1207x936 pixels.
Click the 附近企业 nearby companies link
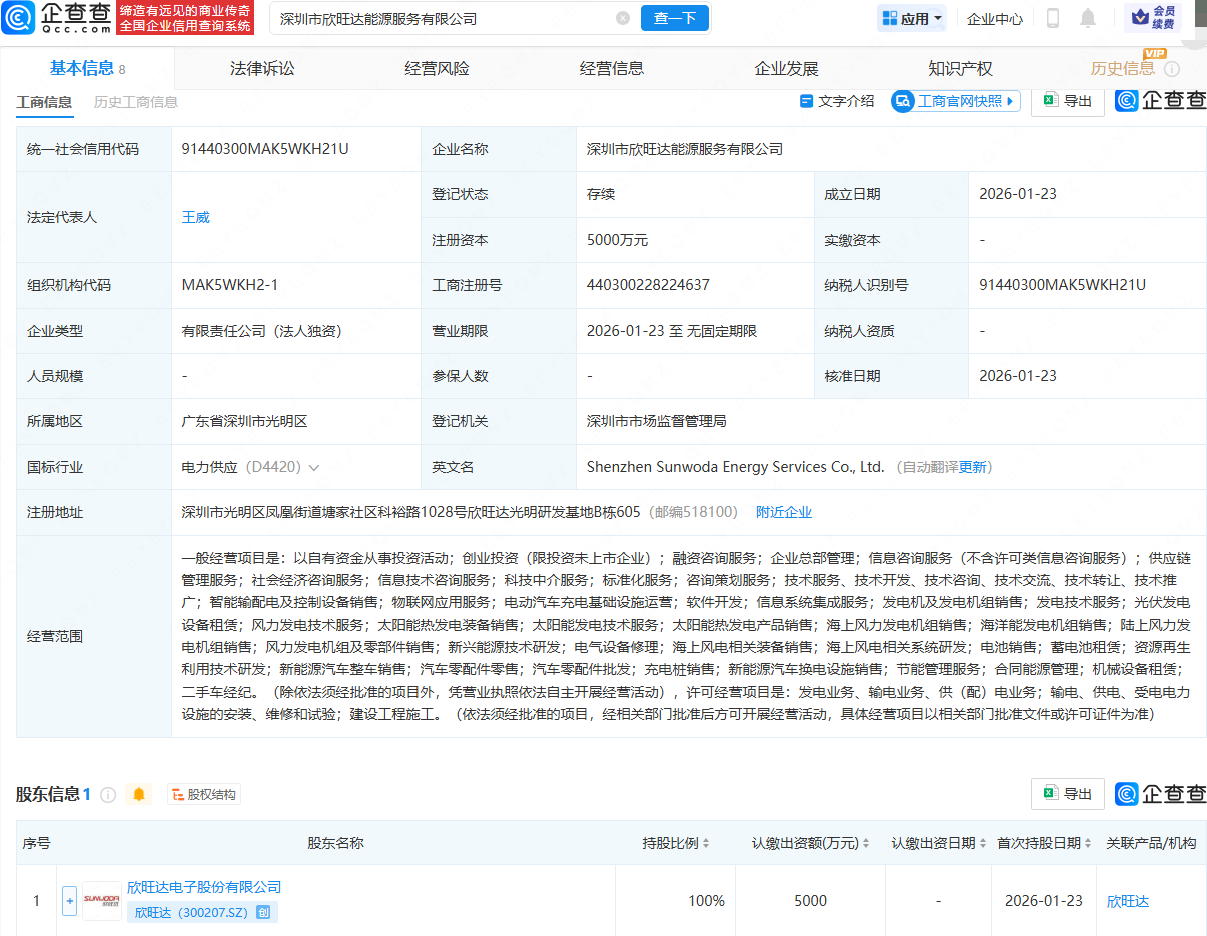(783, 511)
